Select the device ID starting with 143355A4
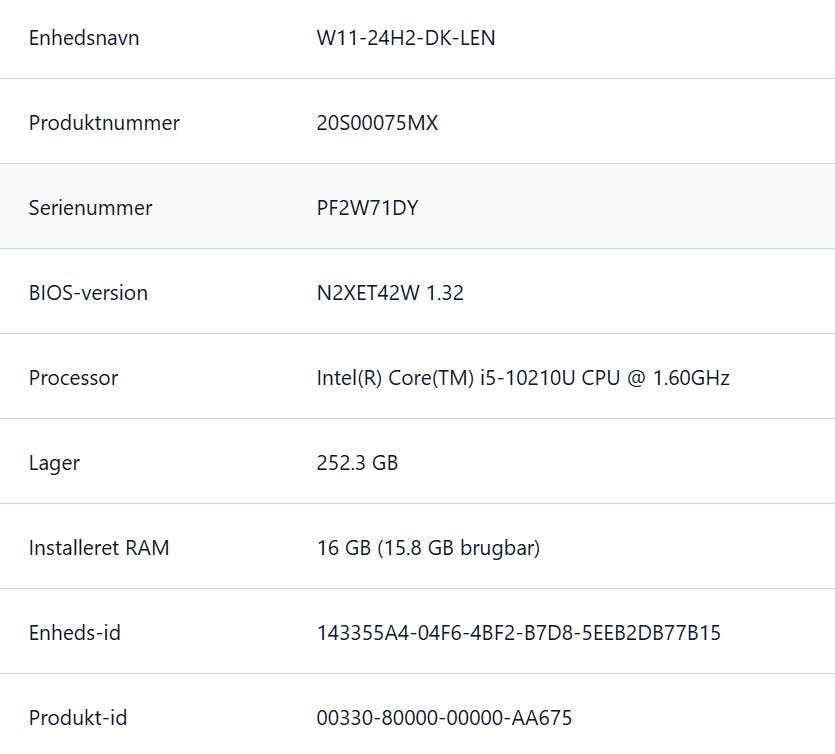 [x=518, y=633]
